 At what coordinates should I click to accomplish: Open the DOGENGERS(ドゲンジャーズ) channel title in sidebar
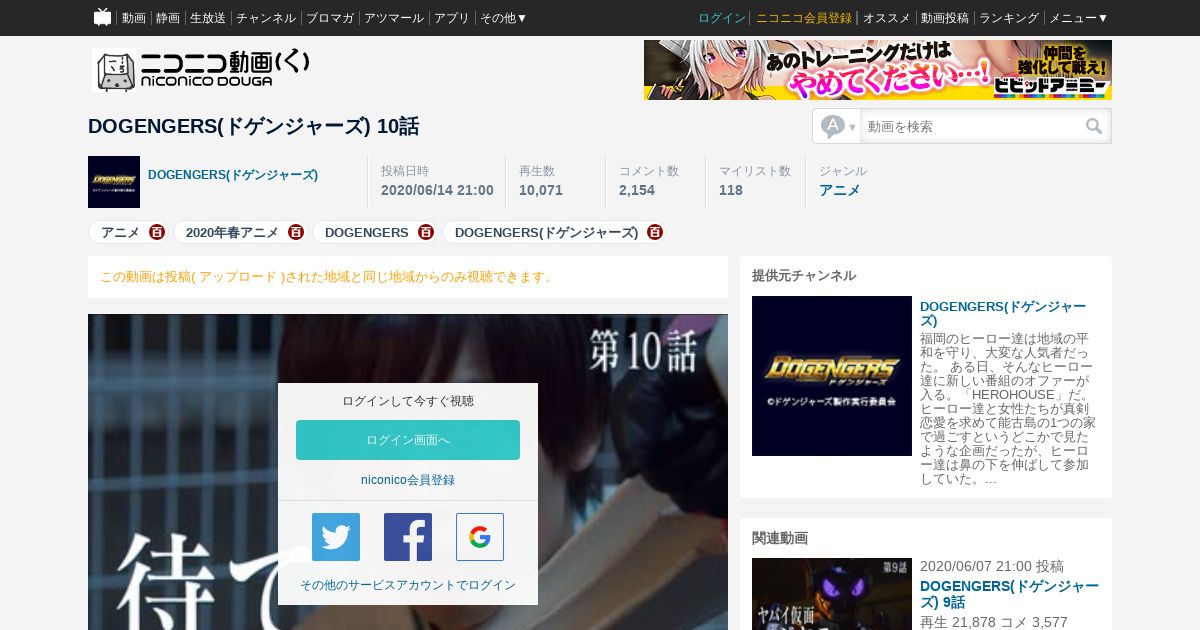[x=1003, y=313]
